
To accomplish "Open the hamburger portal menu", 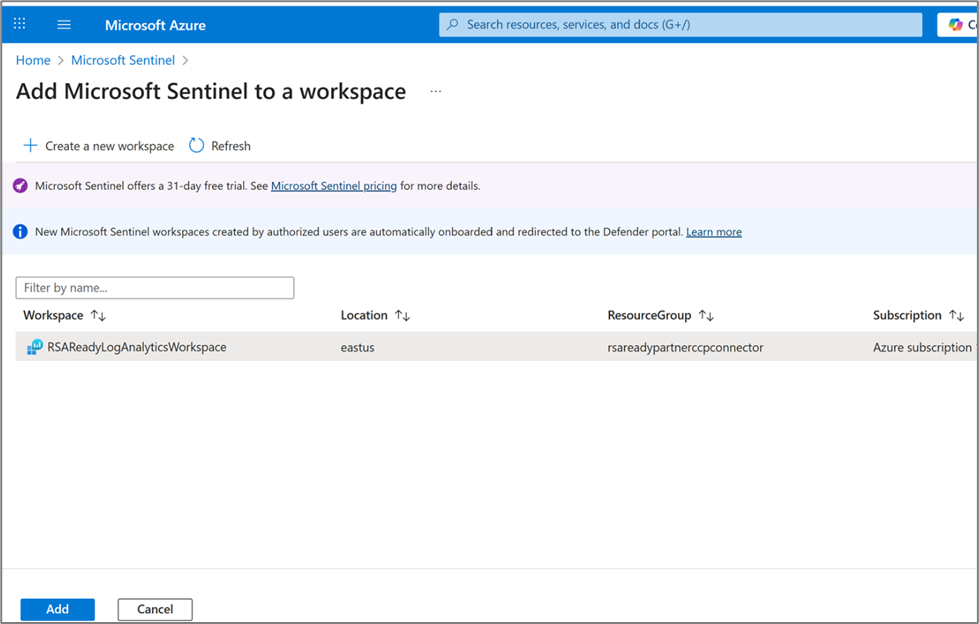I will tap(64, 24).
